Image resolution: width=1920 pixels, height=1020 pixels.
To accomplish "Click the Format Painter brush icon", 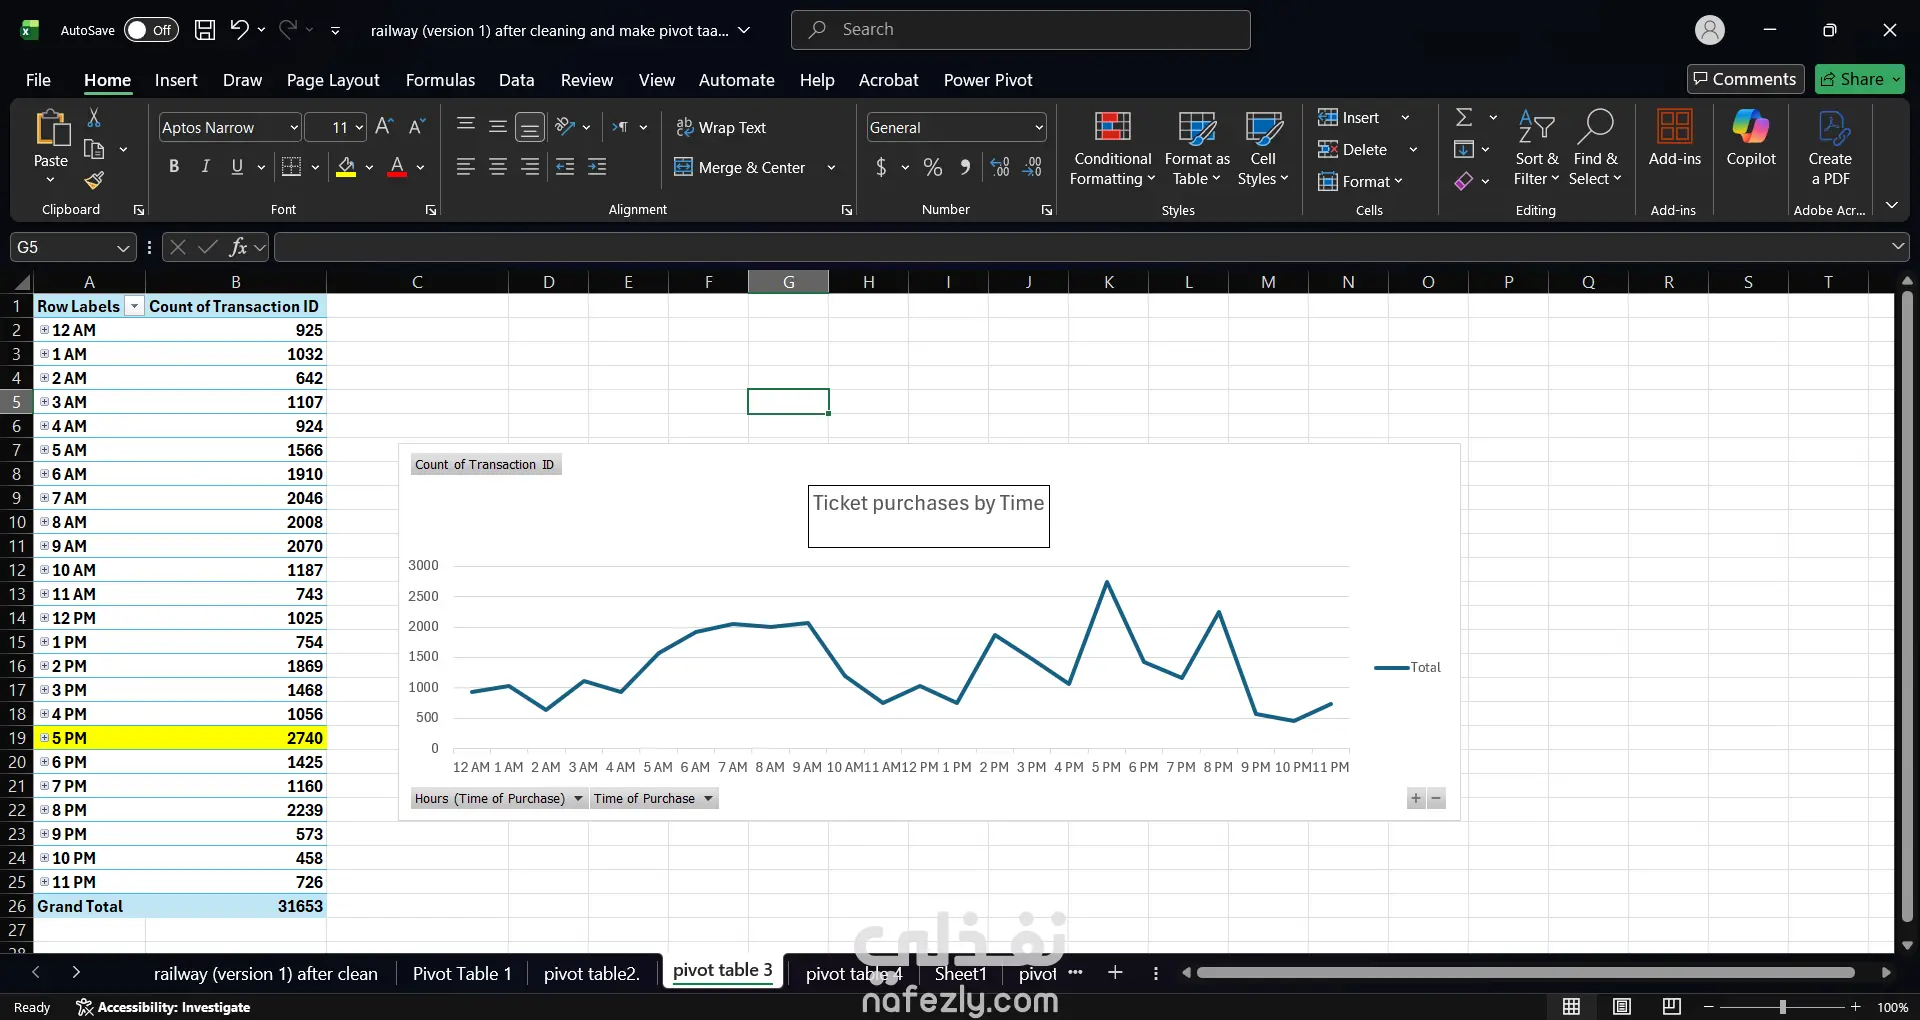I will (x=94, y=180).
